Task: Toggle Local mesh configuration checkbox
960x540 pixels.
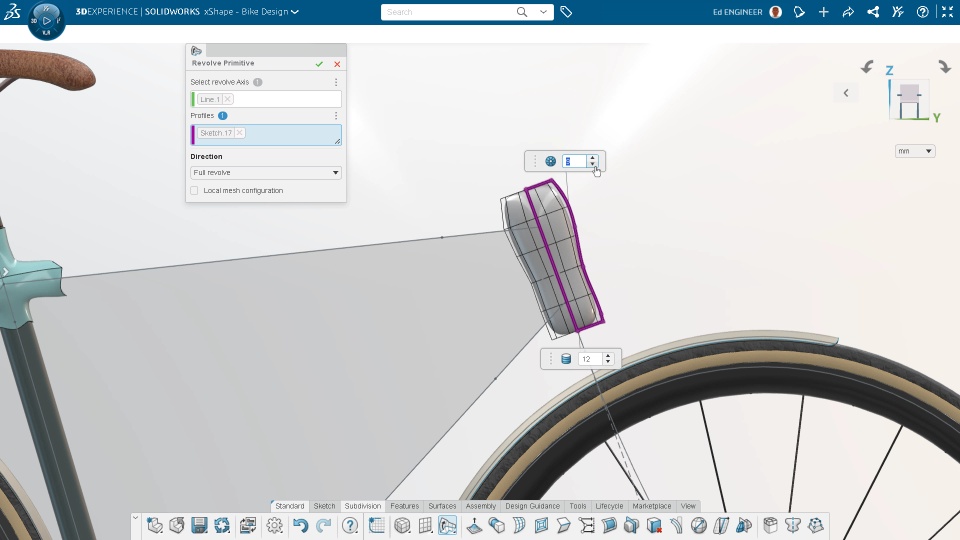Action: coord(194,190)
